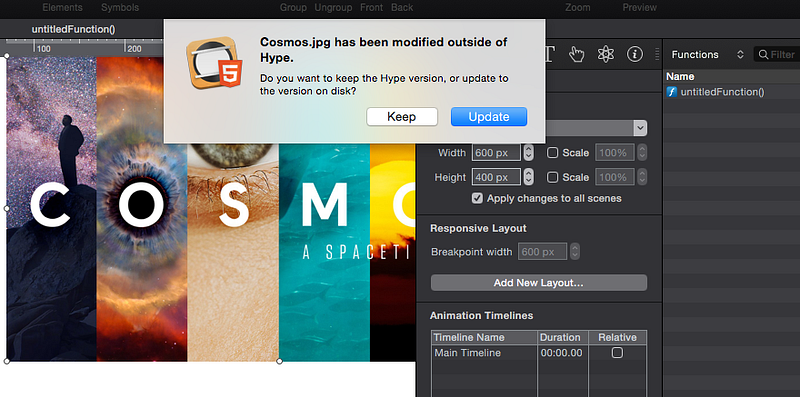Image resolution: width=800 pixels, height=397 pixels.
Task: Click the Hype app icon in dialog
Action: (x=214, y=63)
